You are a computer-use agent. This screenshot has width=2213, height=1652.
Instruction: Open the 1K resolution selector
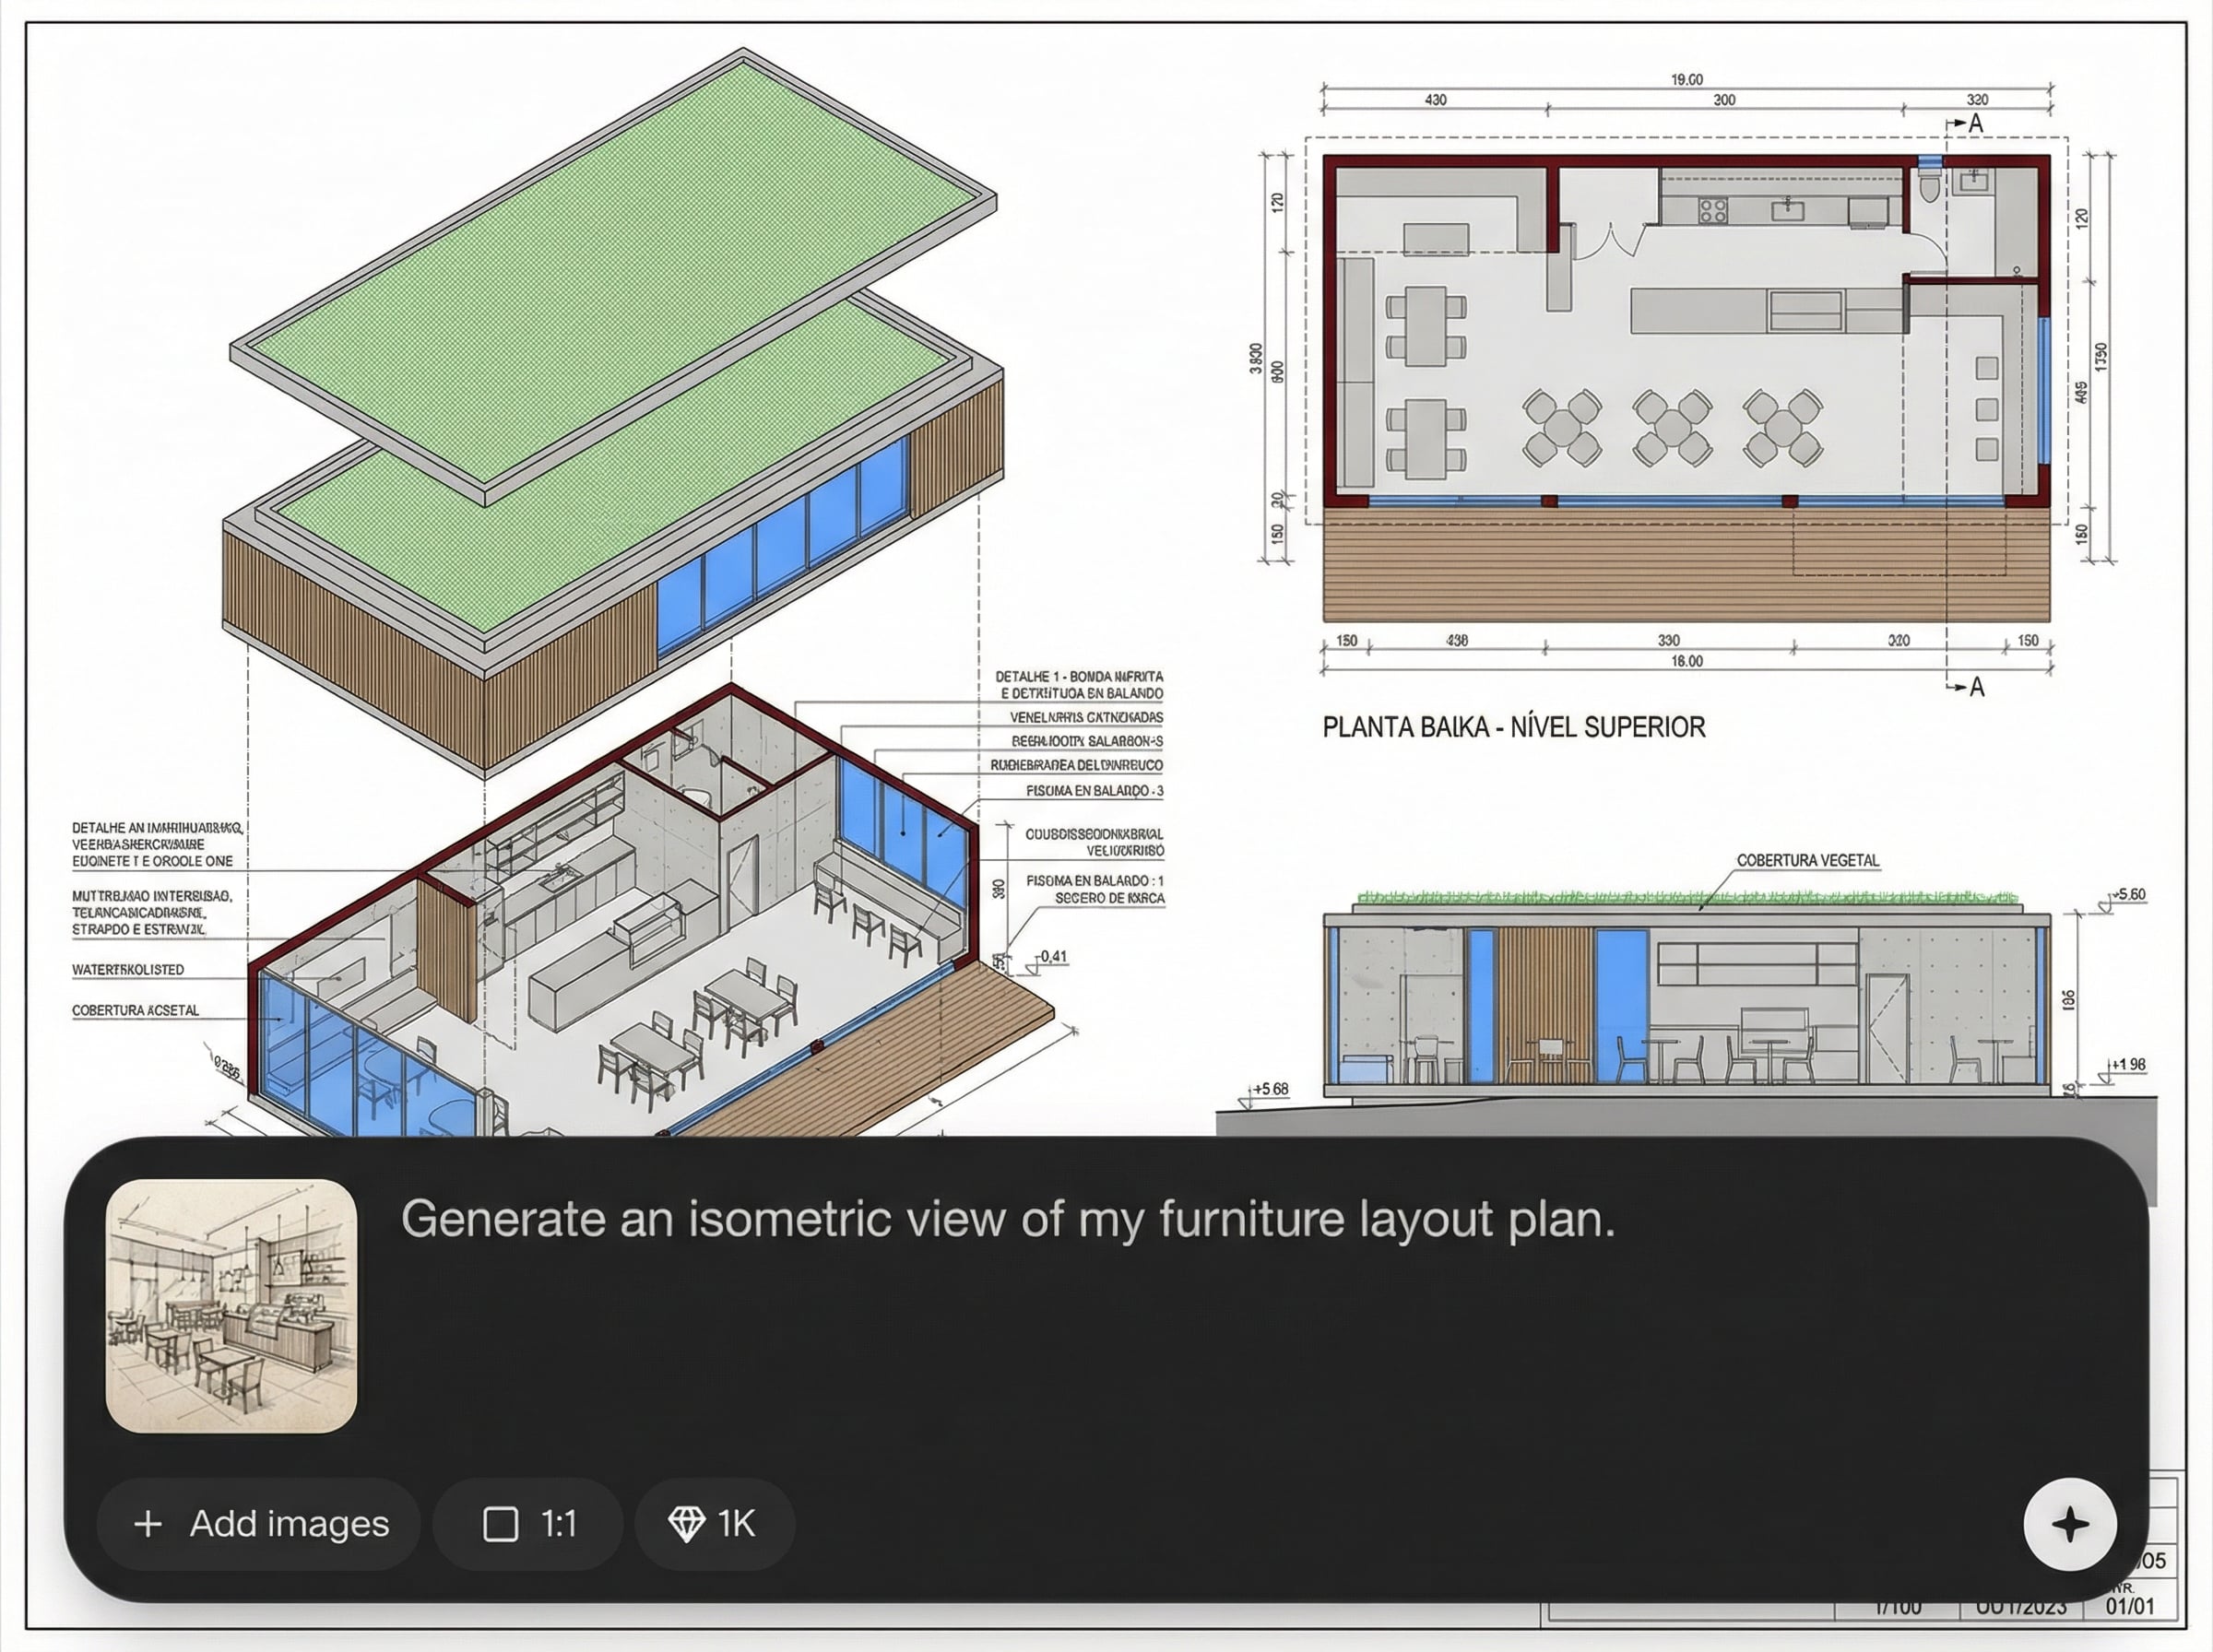714,1524
